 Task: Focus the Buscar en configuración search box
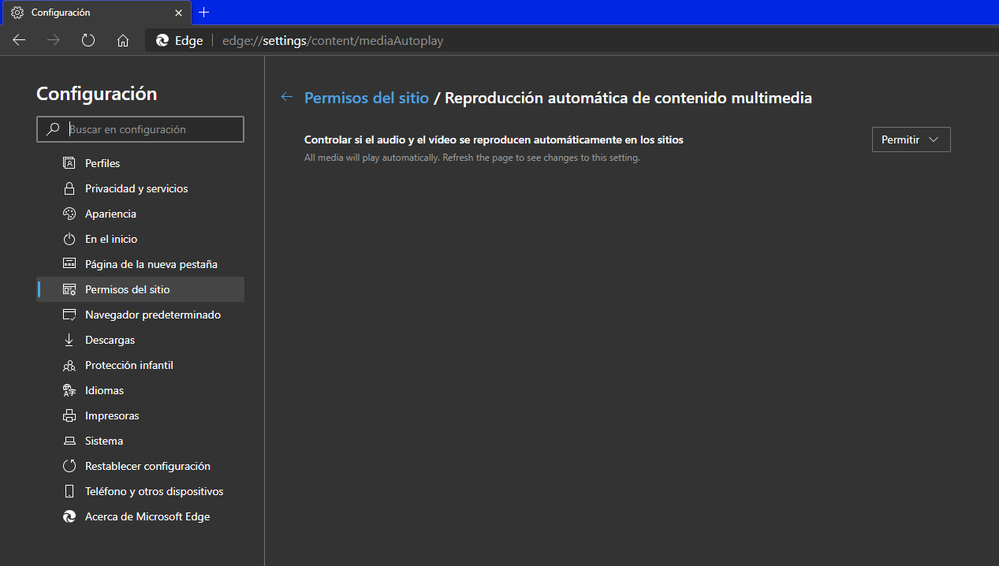tap(150, 129)
